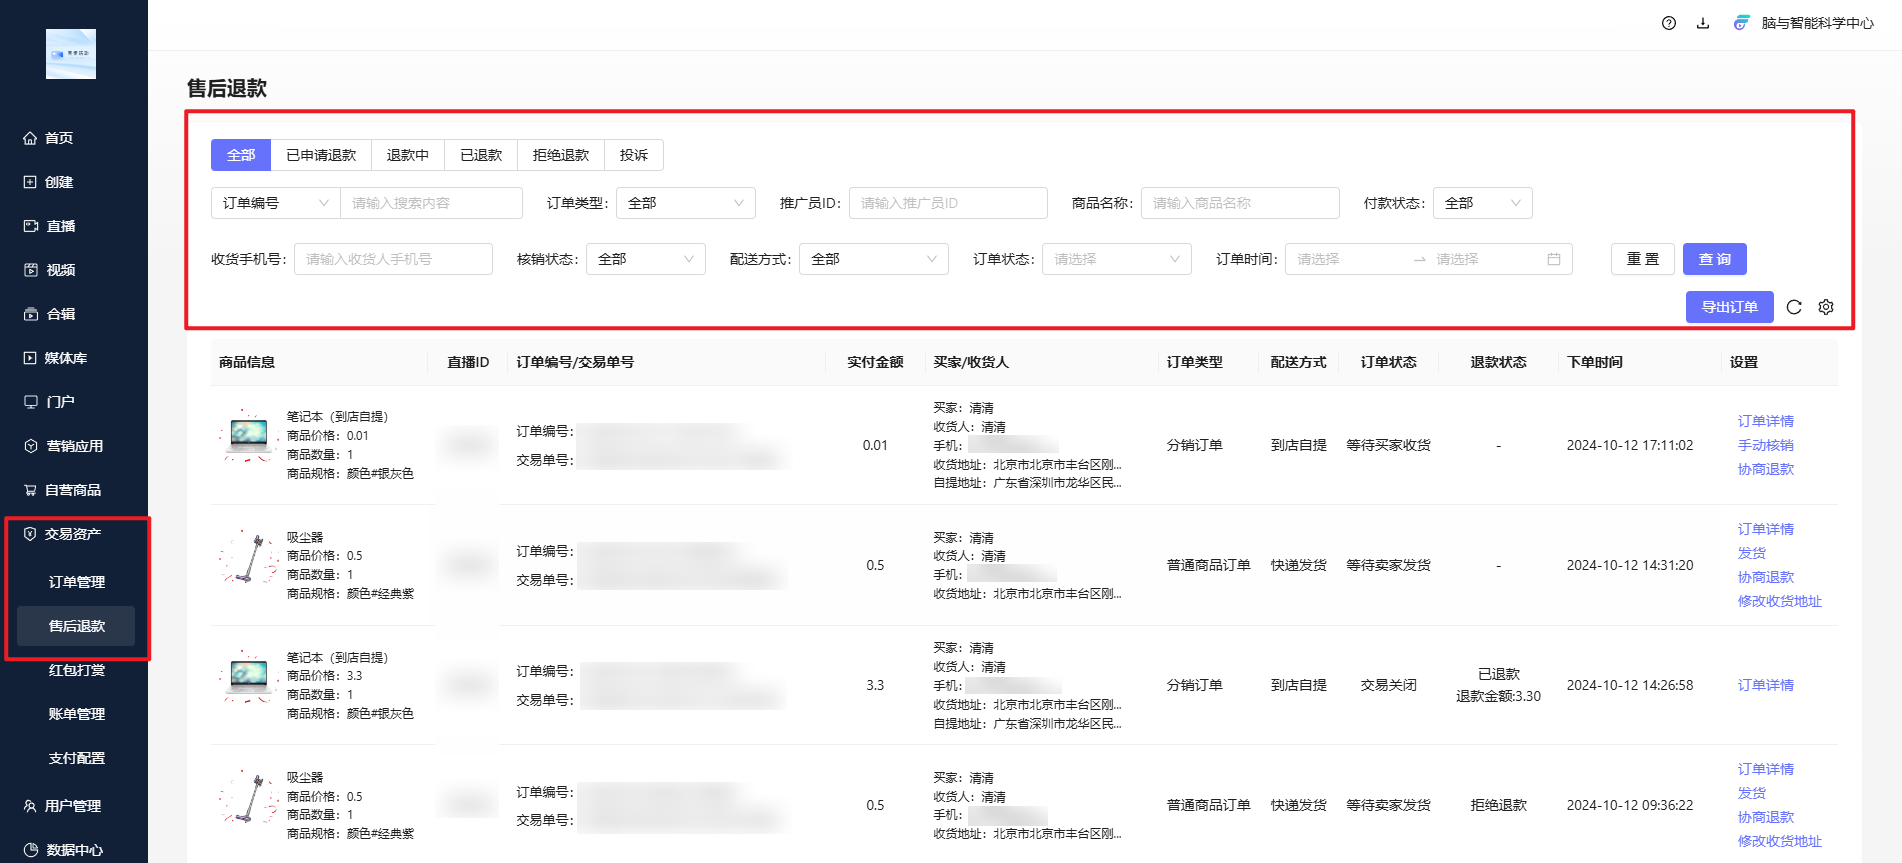Expand the 付款状态 dropdown
The width and height of the screenshot is (1902, 863).
coord(1482,203)
